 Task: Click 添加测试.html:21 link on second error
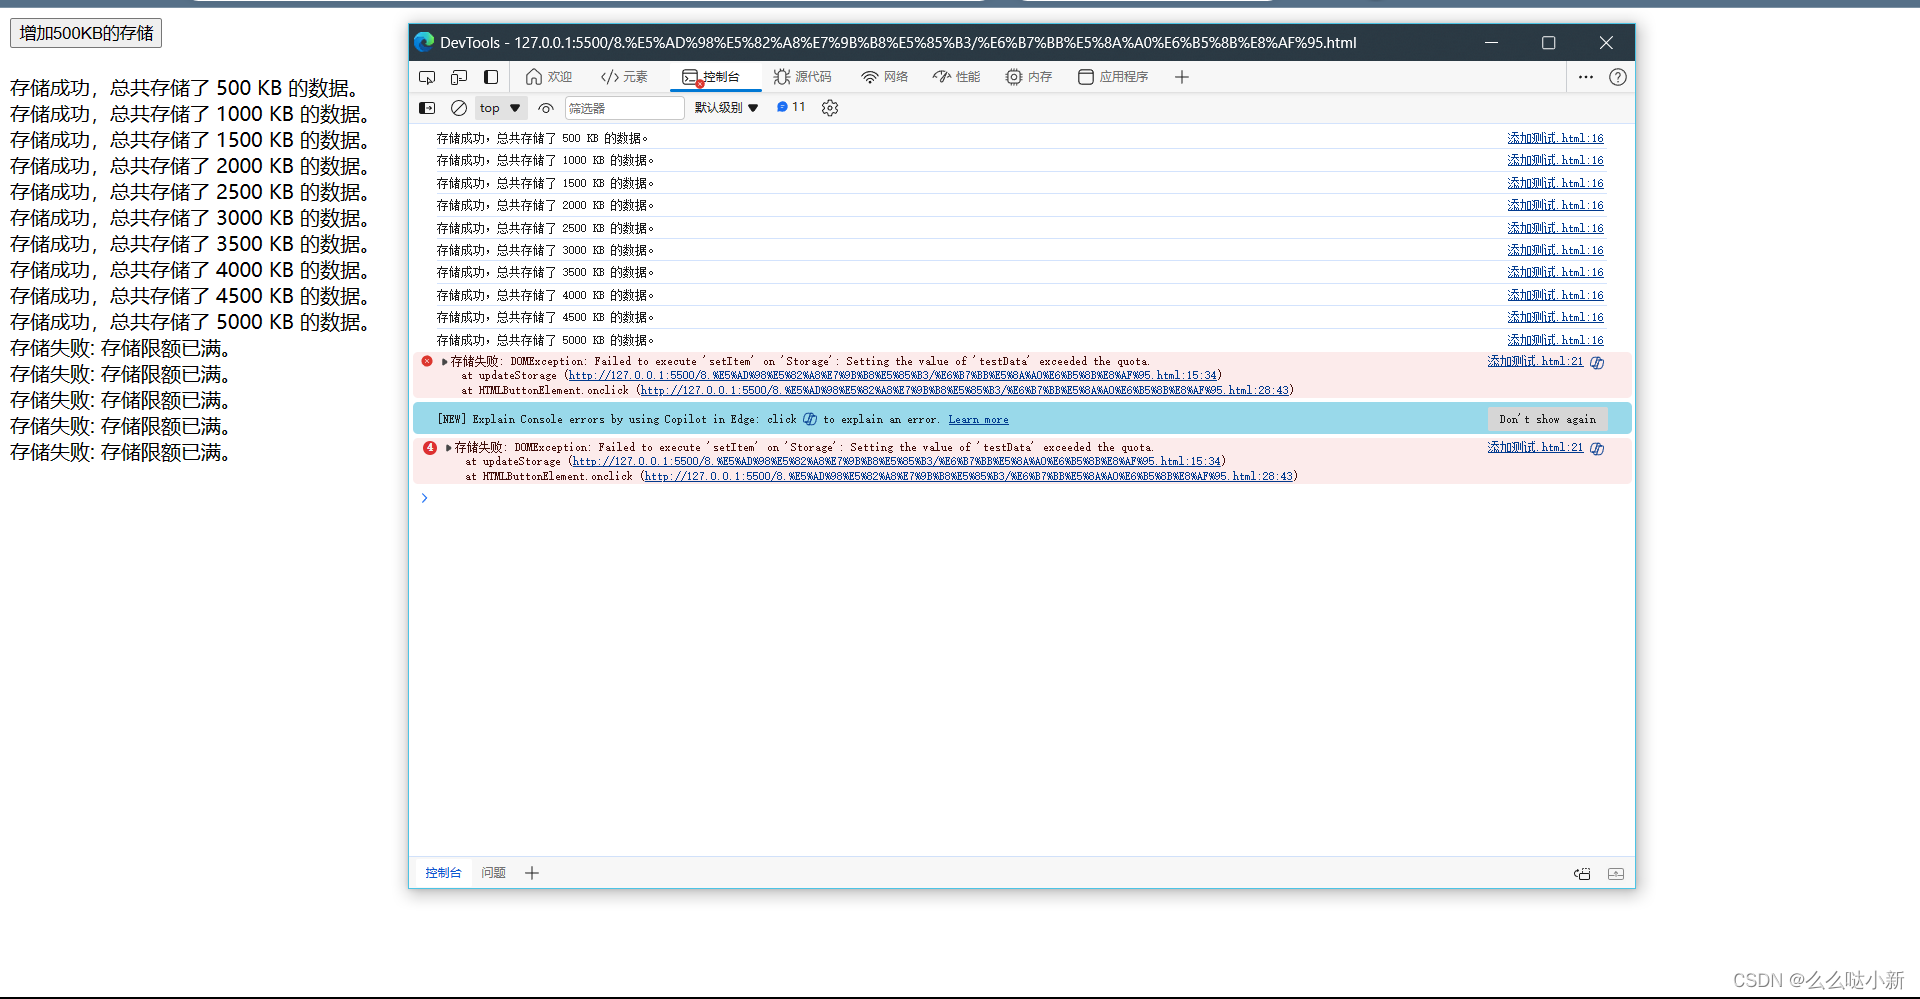pos(1535,447)
